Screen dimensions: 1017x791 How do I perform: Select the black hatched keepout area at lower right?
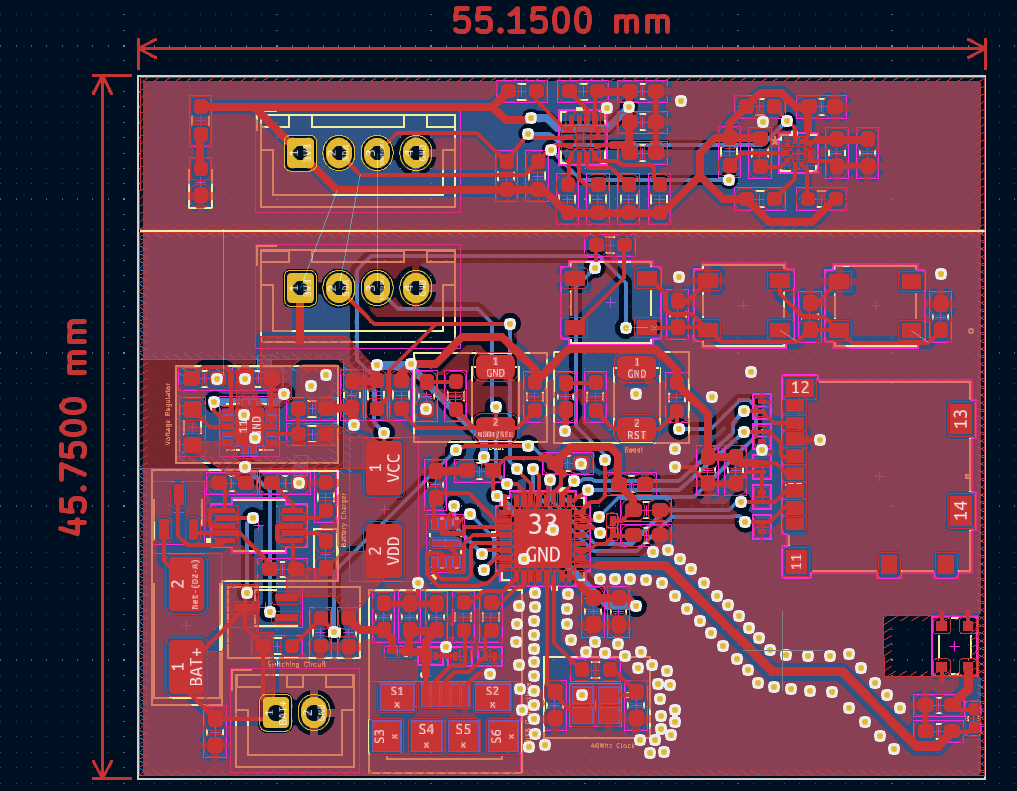click(x=908, y=646)
